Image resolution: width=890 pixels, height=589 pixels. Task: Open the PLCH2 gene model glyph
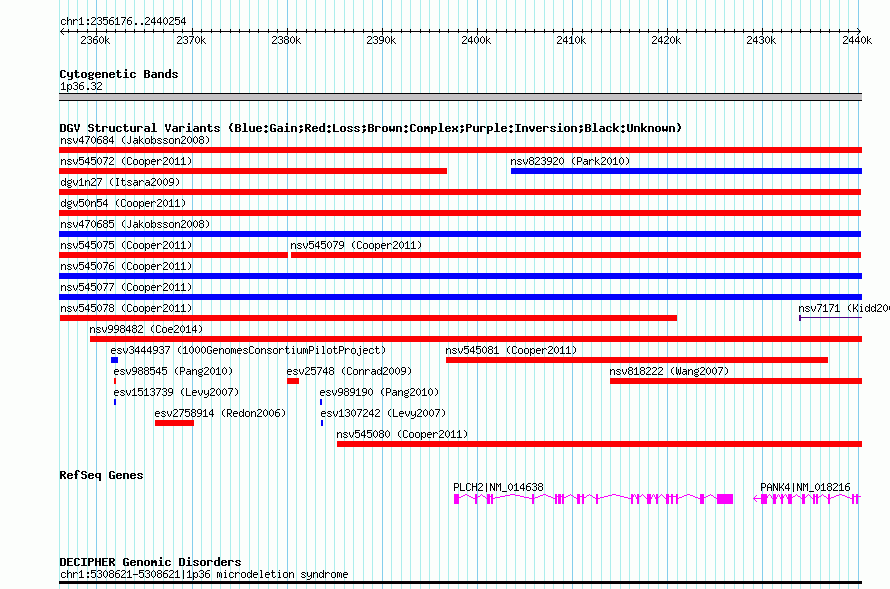593,499
